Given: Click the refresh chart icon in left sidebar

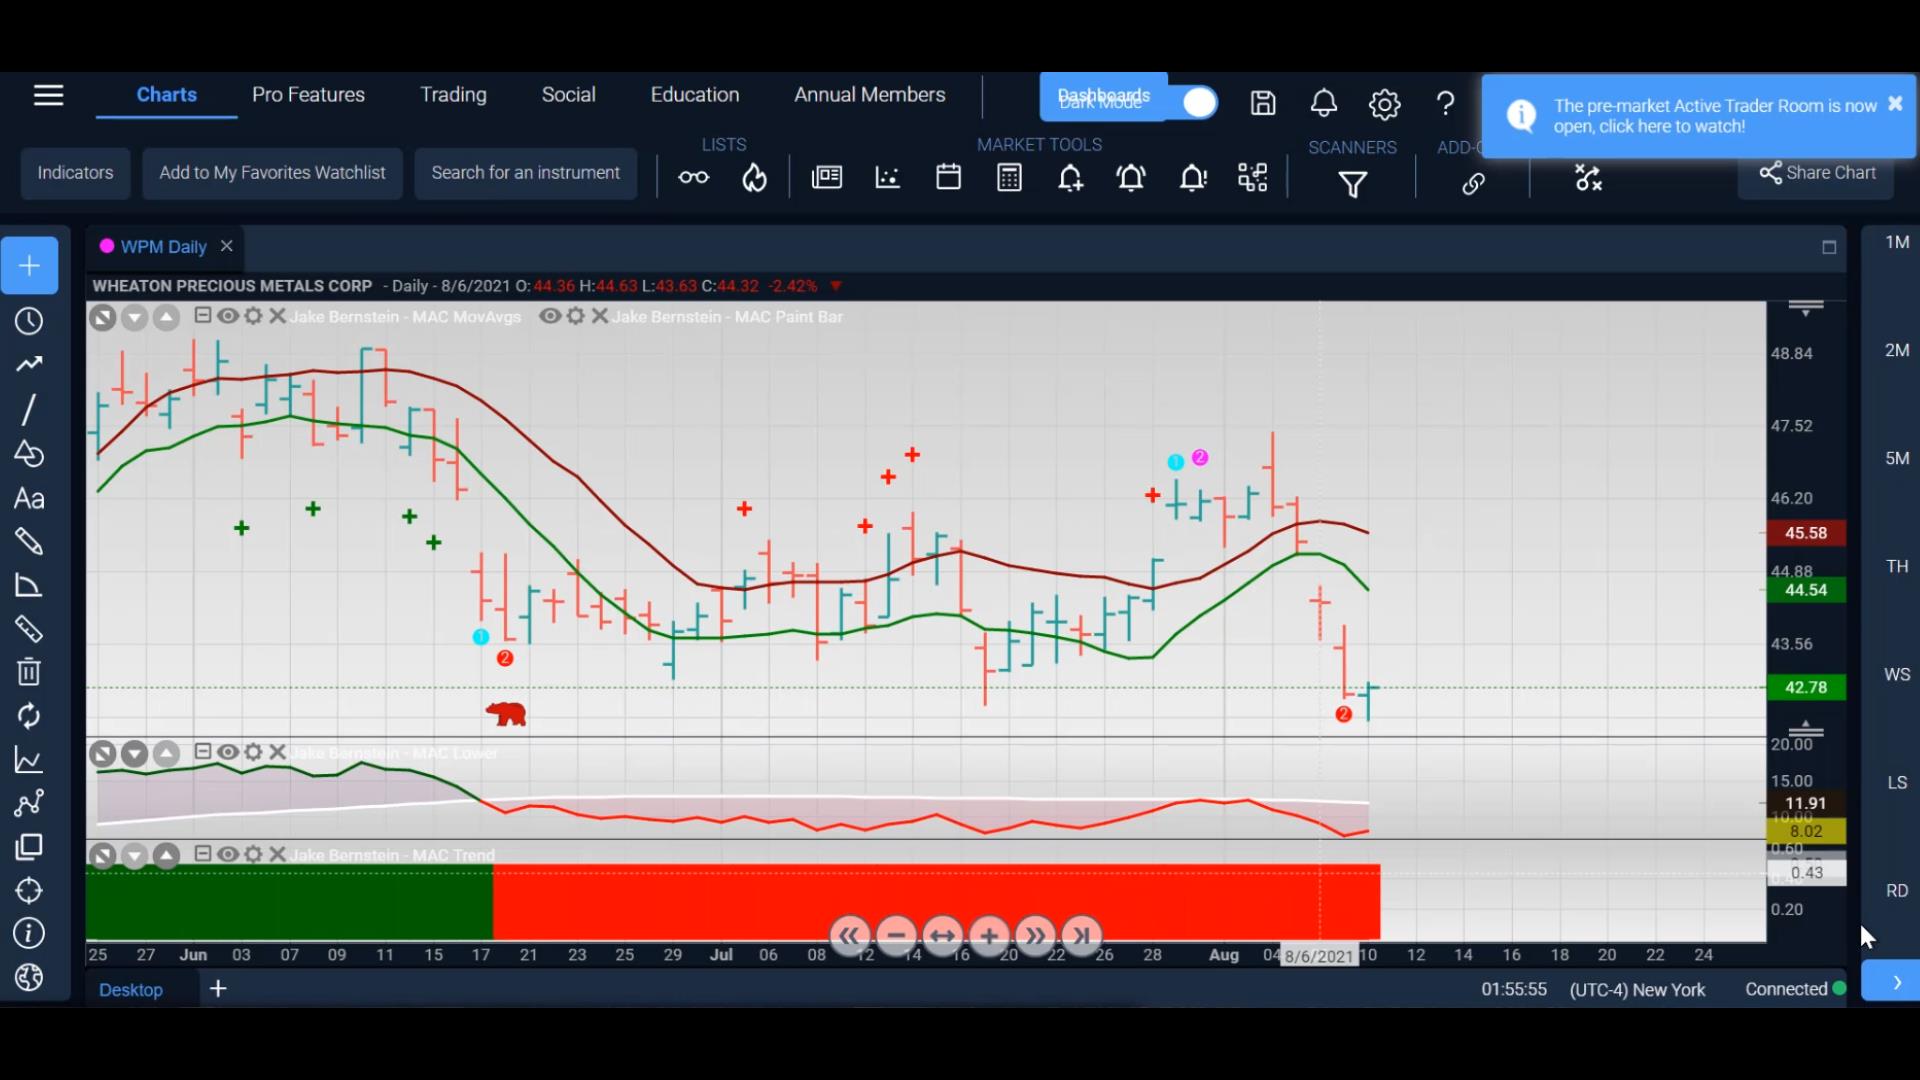Looking at the screenshot, I should 29,716.
